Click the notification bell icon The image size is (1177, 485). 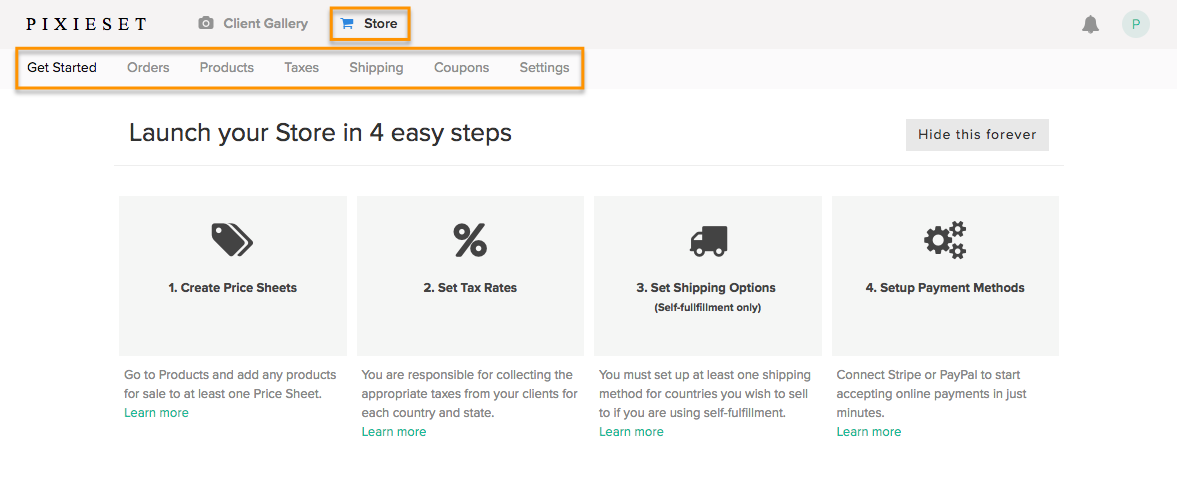[x=1091, y=24]
